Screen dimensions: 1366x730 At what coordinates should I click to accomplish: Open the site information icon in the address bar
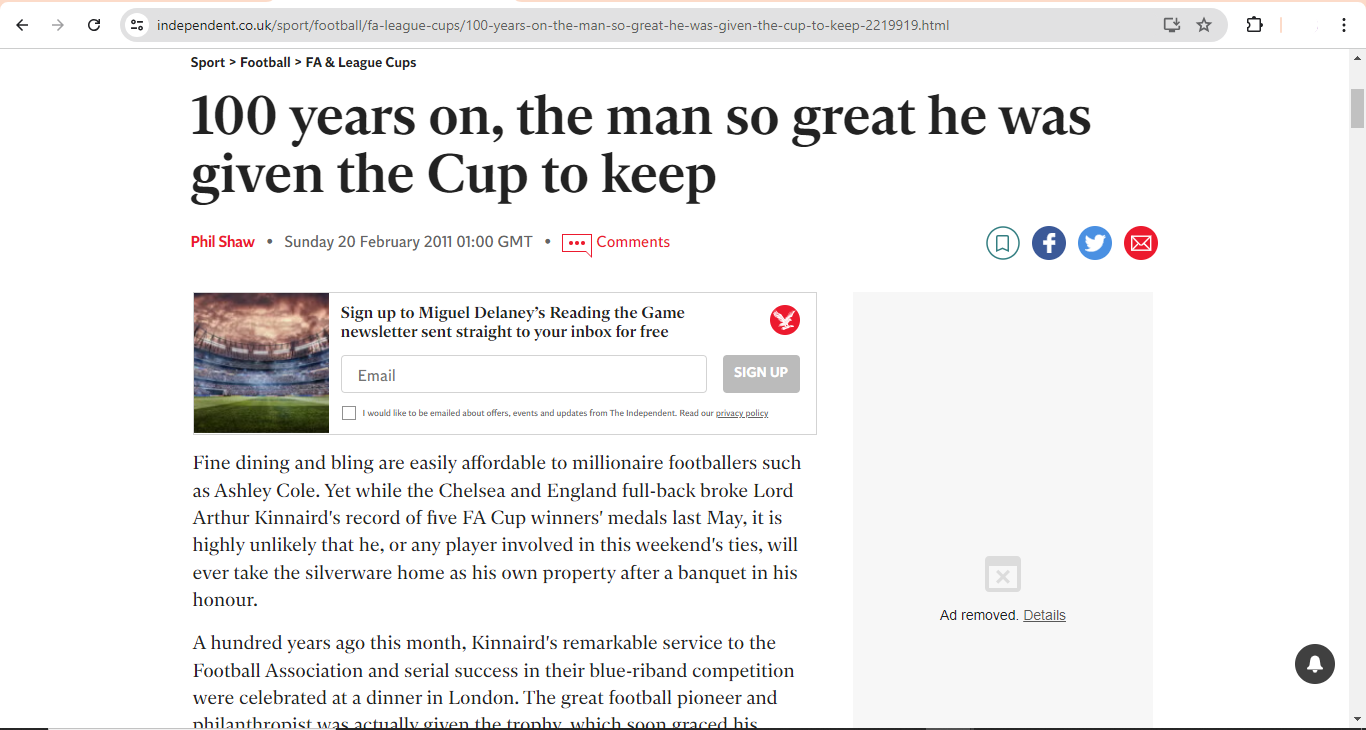coord(138,25)
